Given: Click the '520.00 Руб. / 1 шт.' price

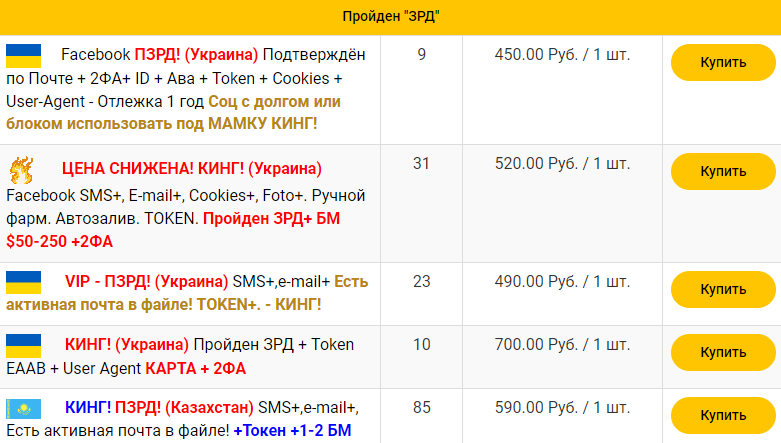Looking at the screenshot, I should tap(562, 163).
